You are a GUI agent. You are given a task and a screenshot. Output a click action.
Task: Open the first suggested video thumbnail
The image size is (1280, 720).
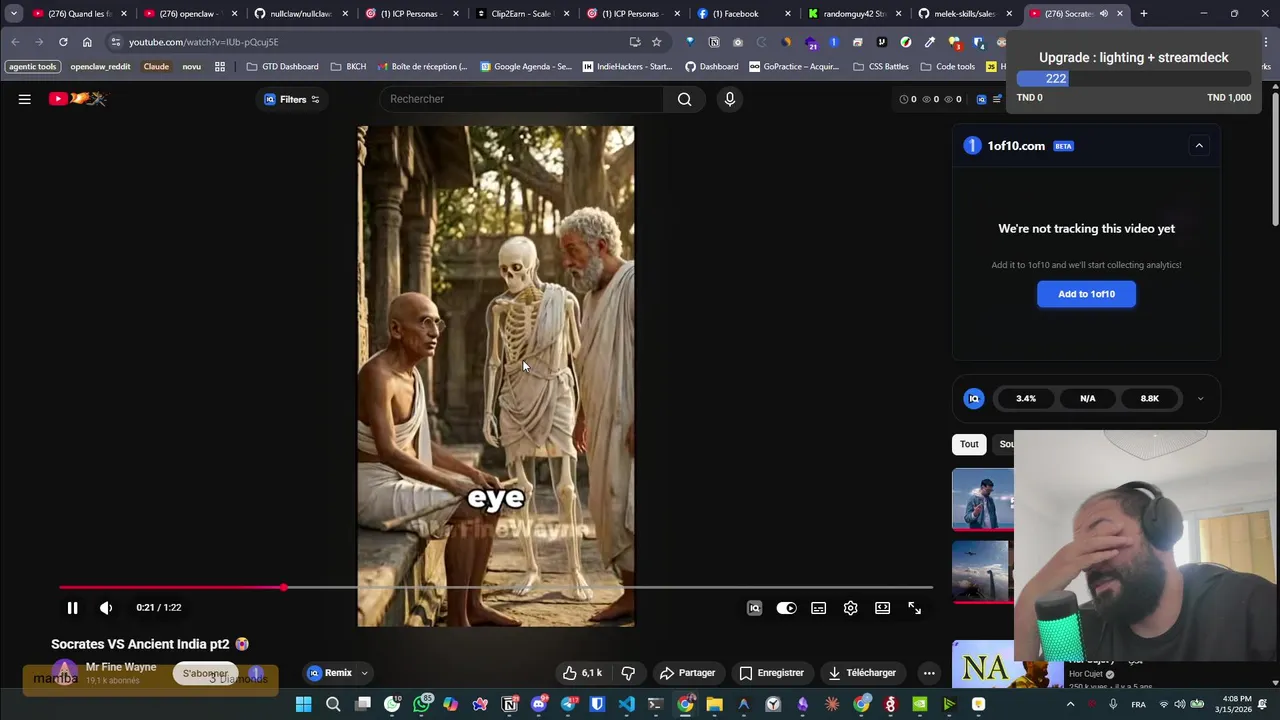983,499
